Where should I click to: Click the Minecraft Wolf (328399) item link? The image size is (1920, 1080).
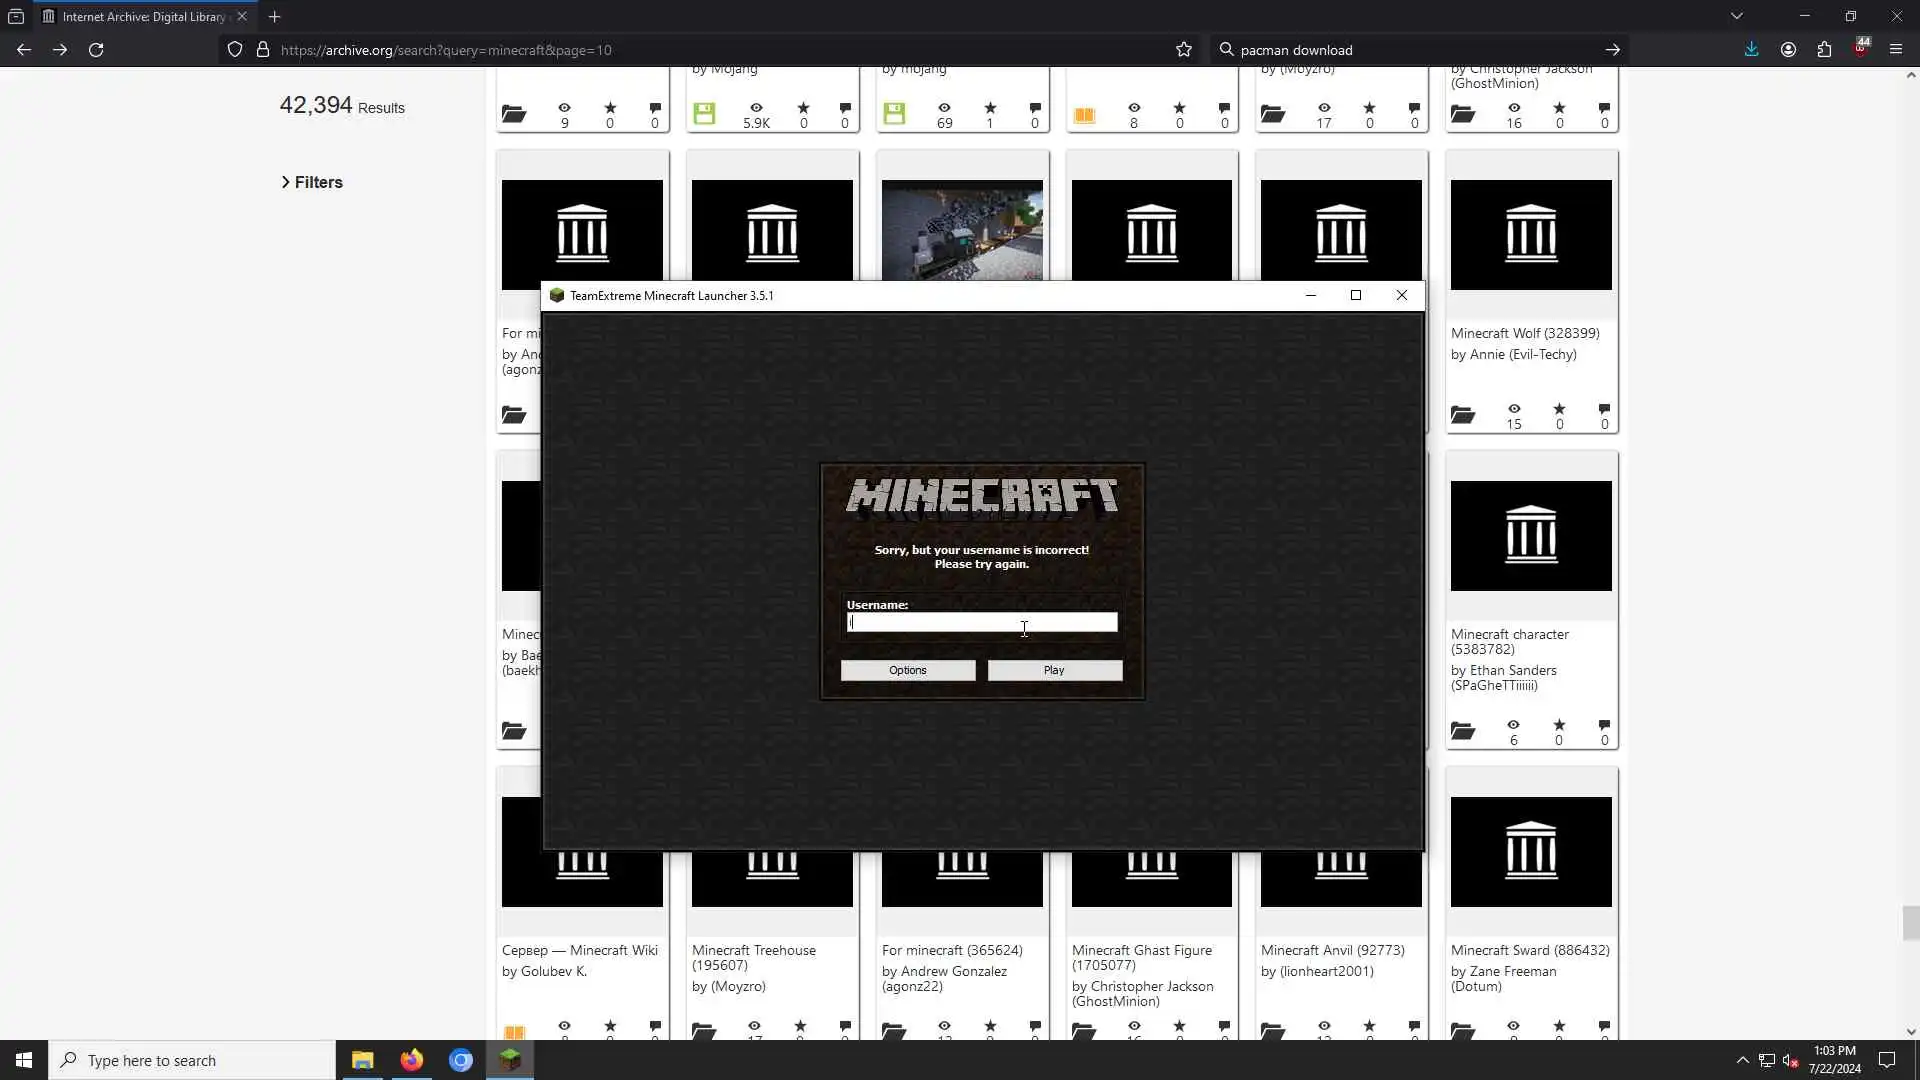pos(1524,333)
